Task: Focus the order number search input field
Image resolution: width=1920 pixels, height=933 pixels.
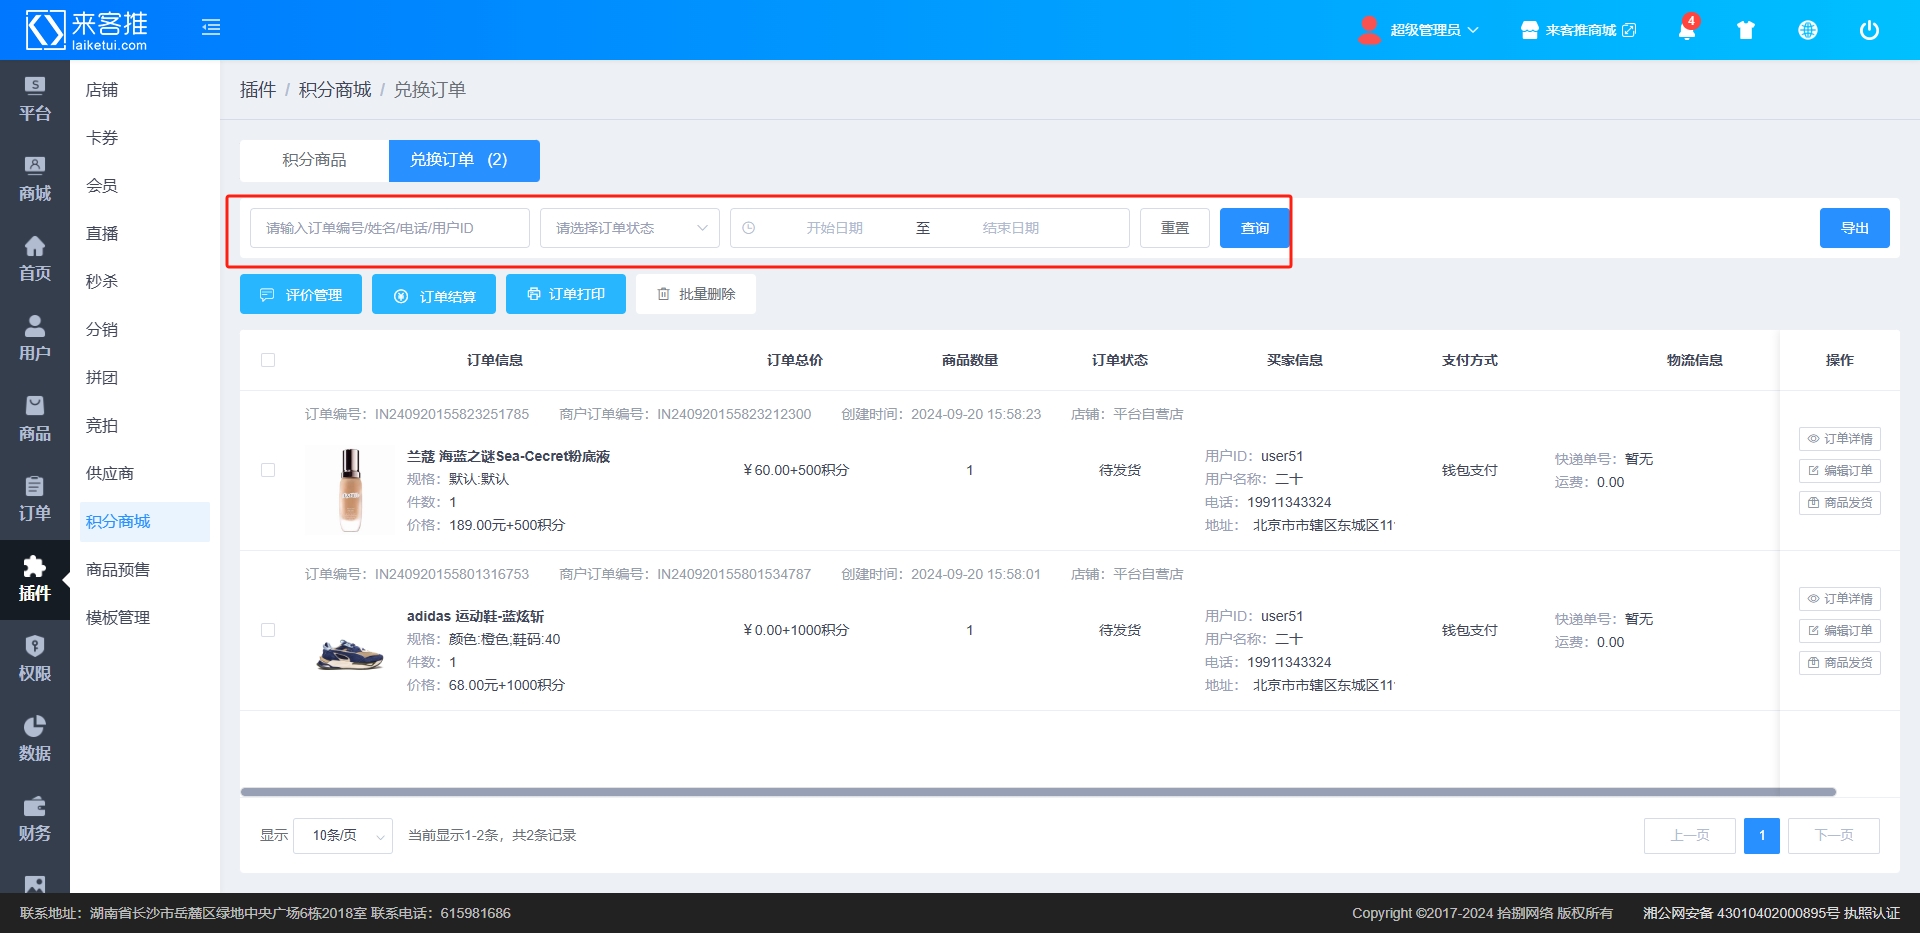Action: (389, 228)
